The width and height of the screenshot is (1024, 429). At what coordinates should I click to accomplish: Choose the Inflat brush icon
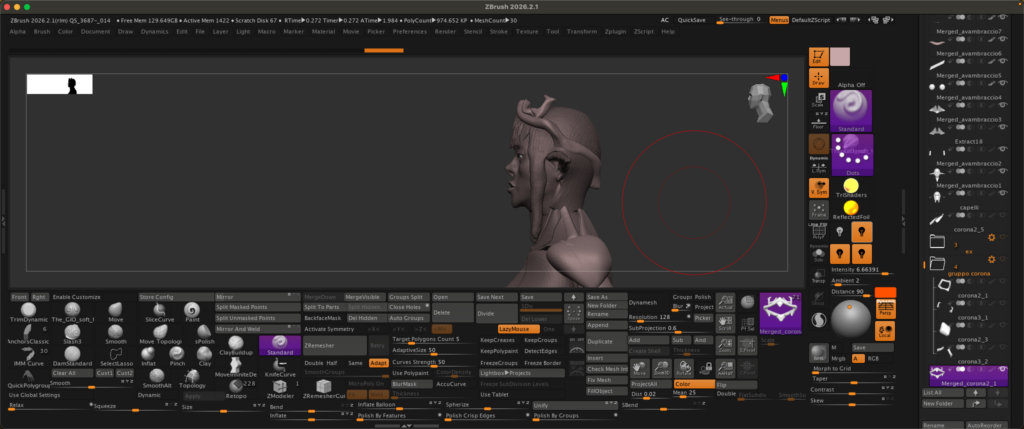149,357
